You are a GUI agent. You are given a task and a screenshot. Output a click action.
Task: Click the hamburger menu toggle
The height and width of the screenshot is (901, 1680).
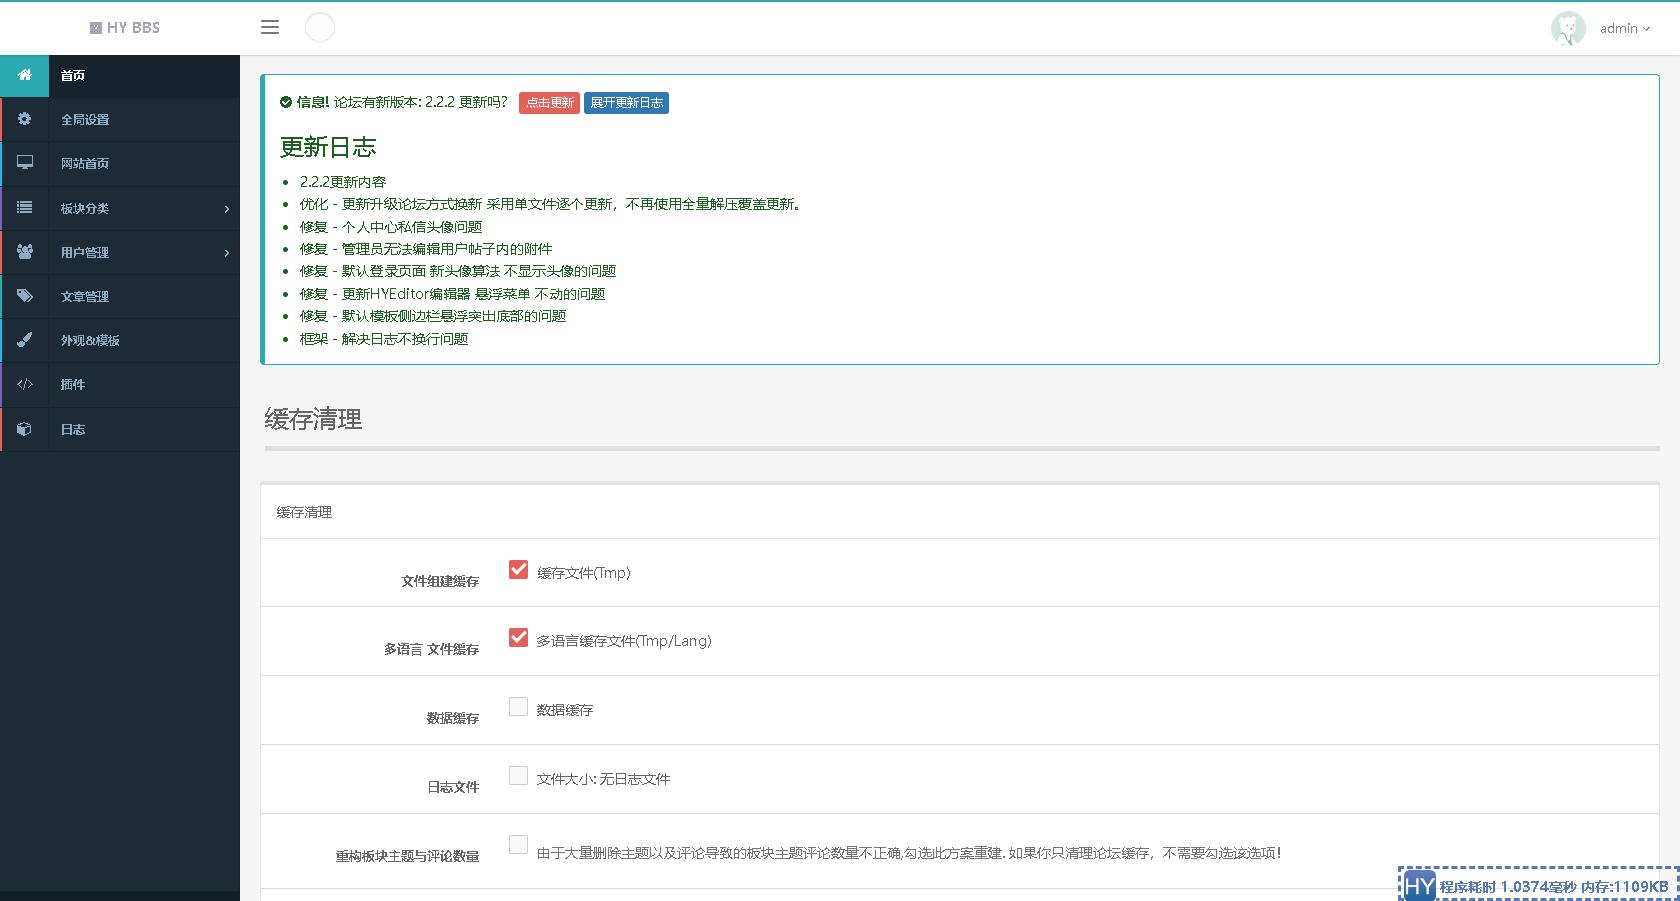tap(269, 27)
